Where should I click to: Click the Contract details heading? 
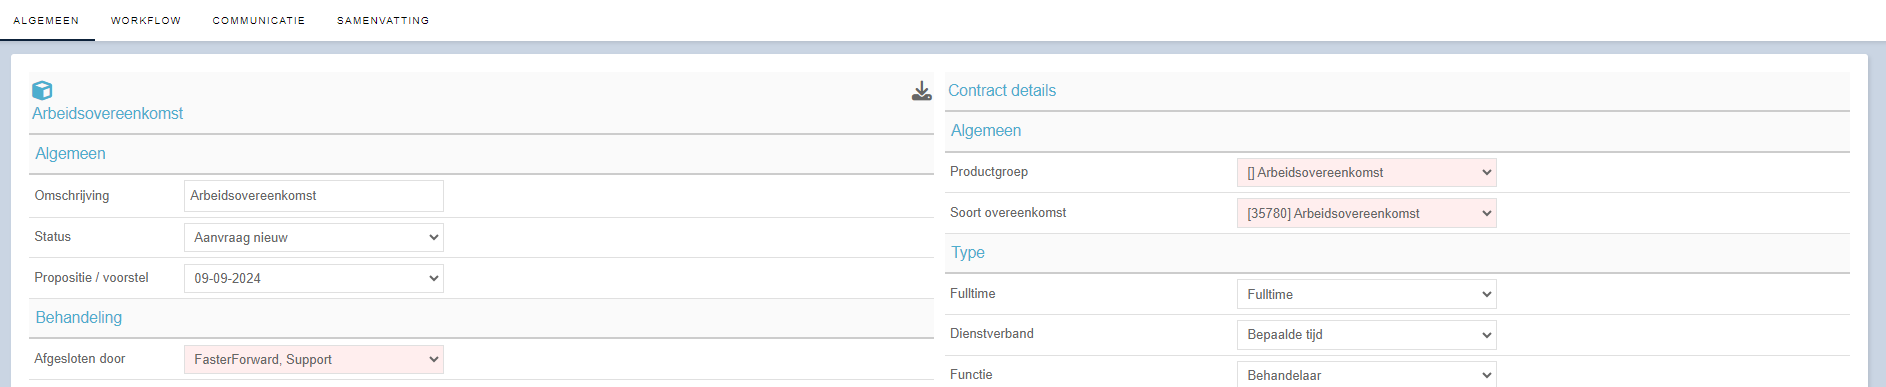[x=1002, y=90]
